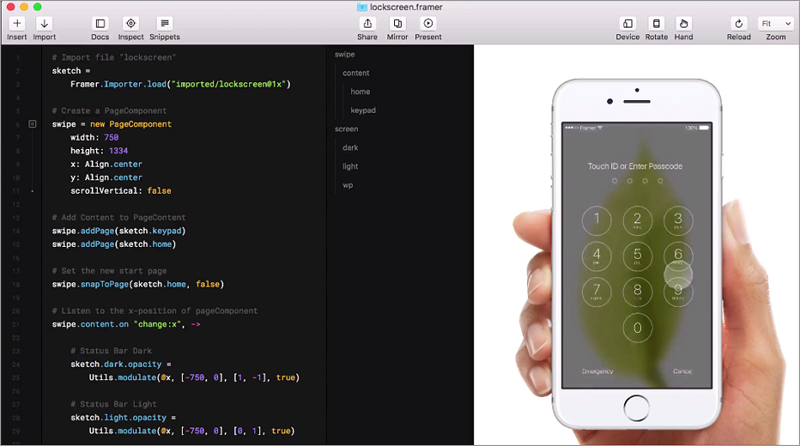This screenshot has width=800, height=446.
Task: Click the 'sketch.light.opacity =' code line
Action: click(123, 417)
